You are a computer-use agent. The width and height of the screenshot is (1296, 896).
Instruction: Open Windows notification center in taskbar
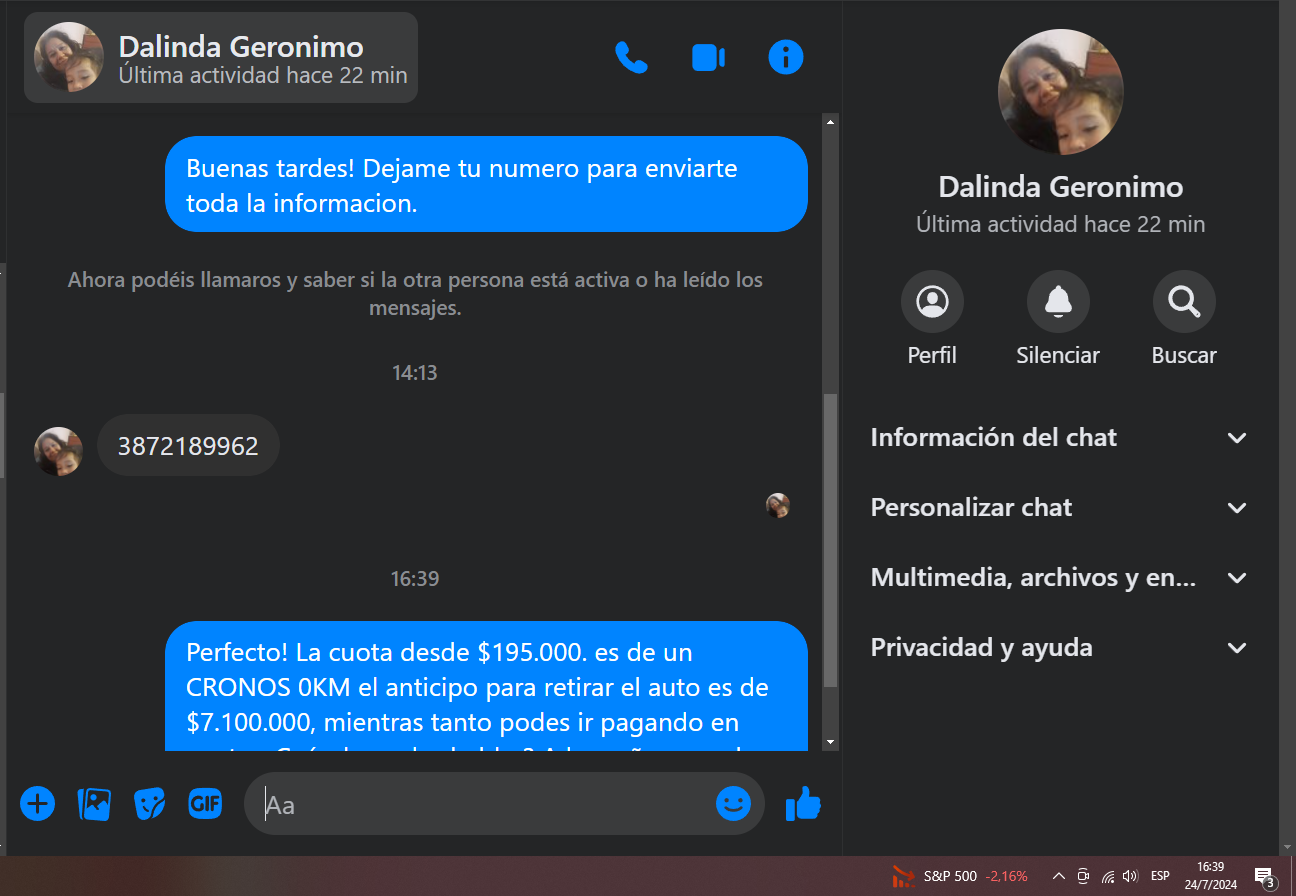tap(1264, 877)
